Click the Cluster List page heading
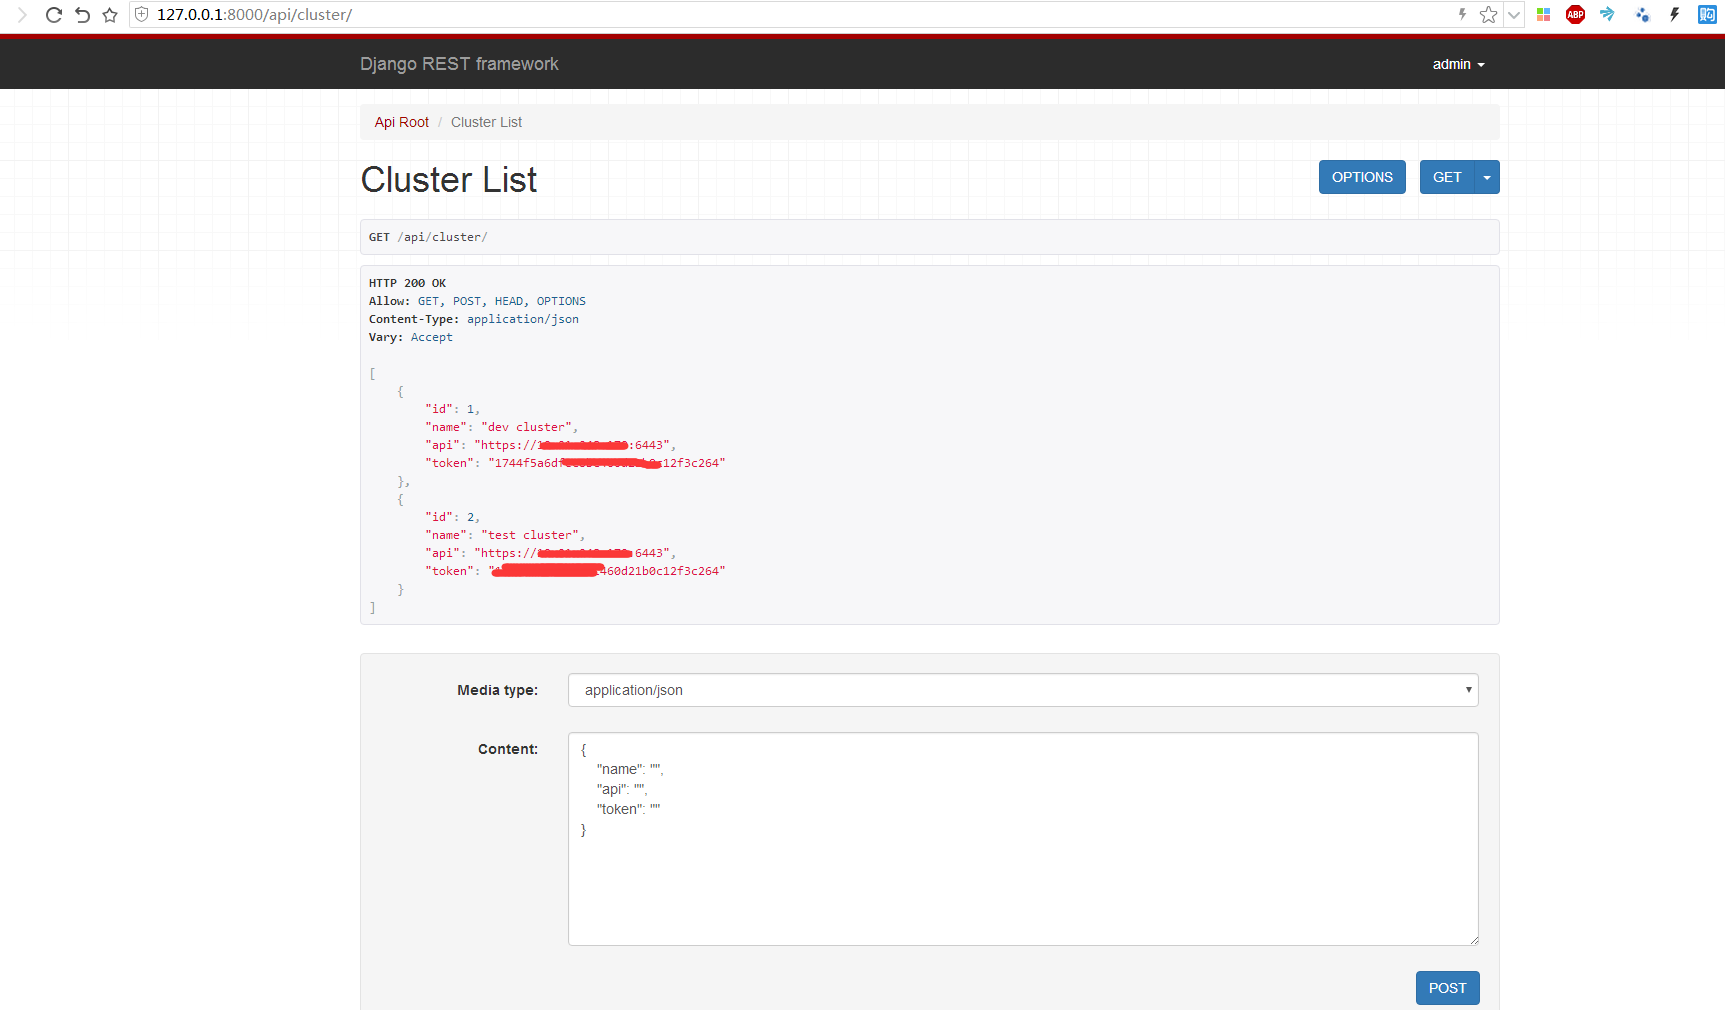This screenshot has height=1010, width=1725. 449,180
